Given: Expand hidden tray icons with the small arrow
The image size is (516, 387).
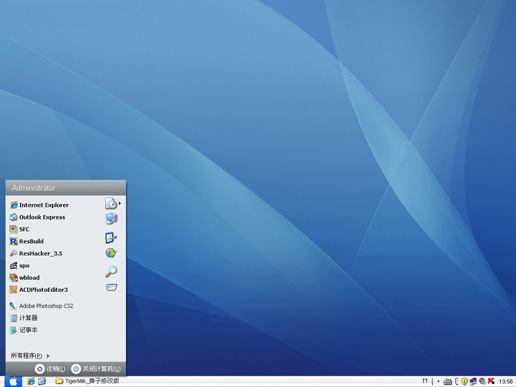Looking at the screenshot, I should click(x=438, y=381).
